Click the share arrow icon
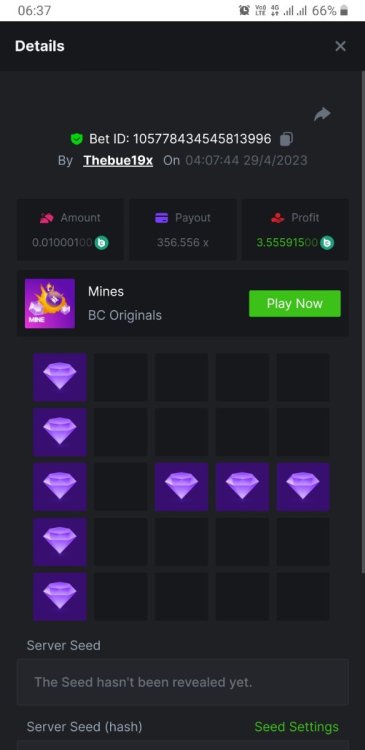The height and width of the screenshot is (750, 365). point(322,114)
